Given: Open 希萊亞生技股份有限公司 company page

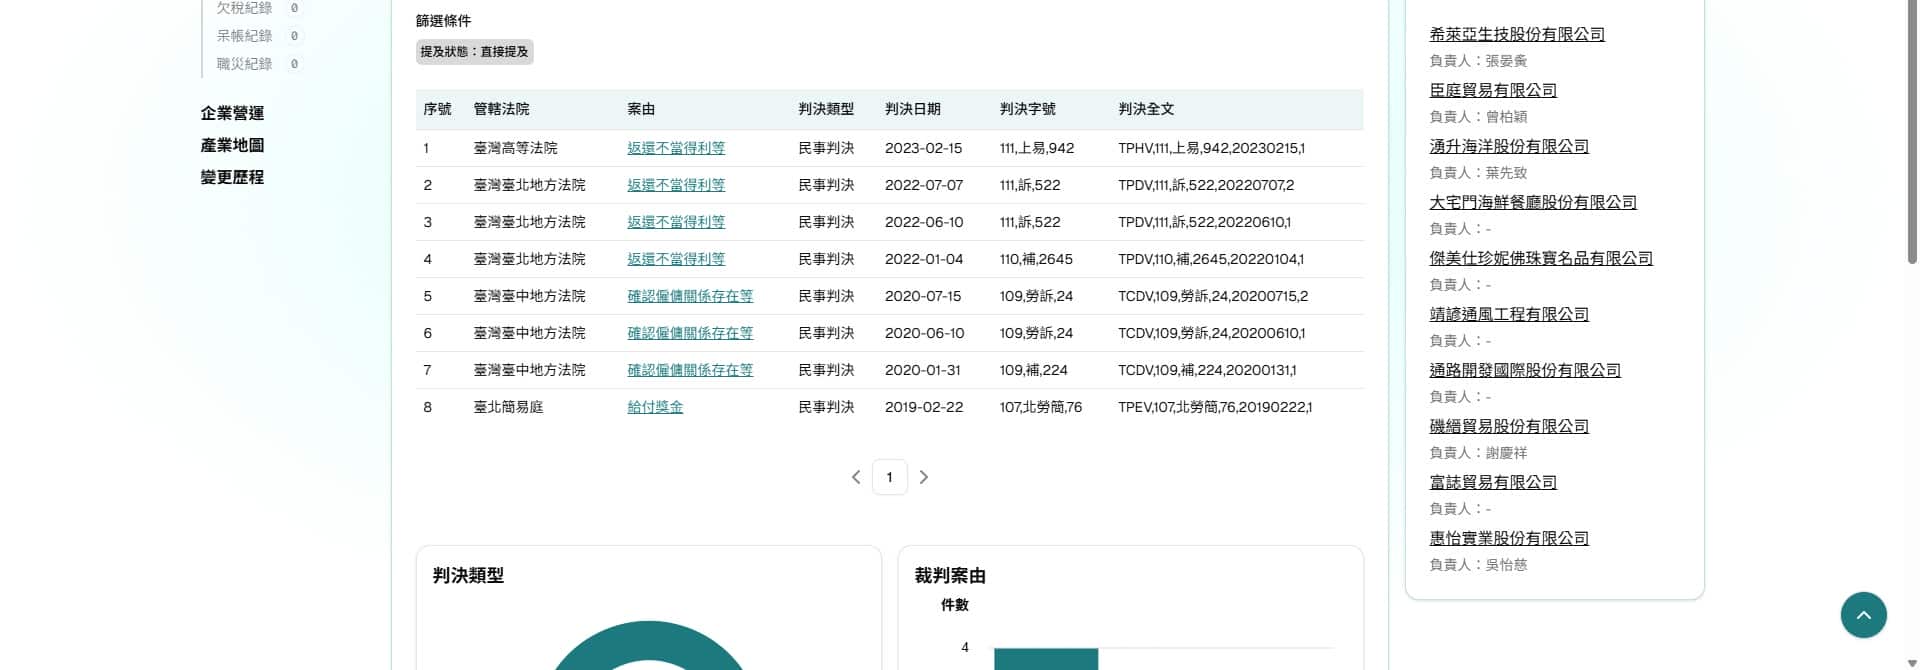Looking at the screenshot, I should 1516,34.
